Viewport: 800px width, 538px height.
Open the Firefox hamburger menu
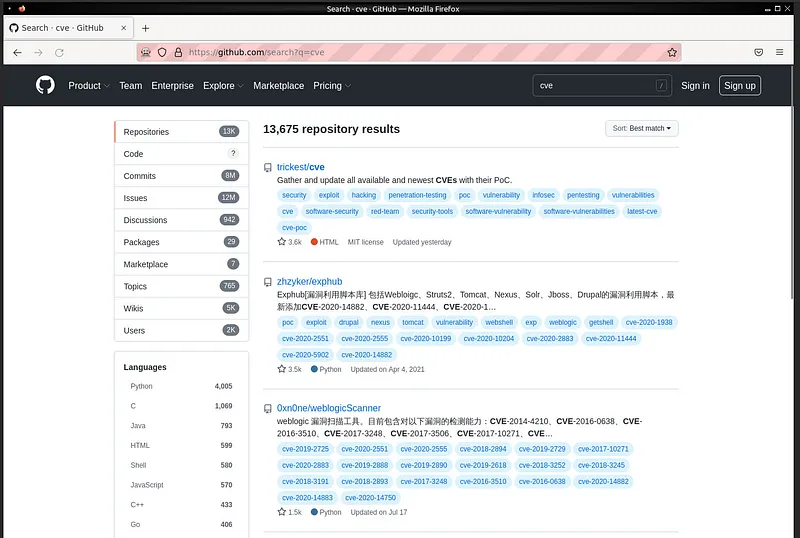[779, 52]
